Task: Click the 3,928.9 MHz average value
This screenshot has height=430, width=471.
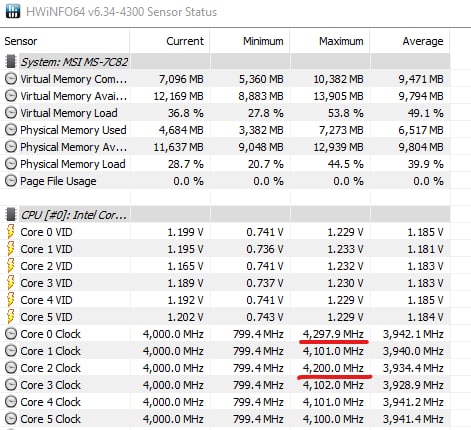Action: tap(413, 385)
